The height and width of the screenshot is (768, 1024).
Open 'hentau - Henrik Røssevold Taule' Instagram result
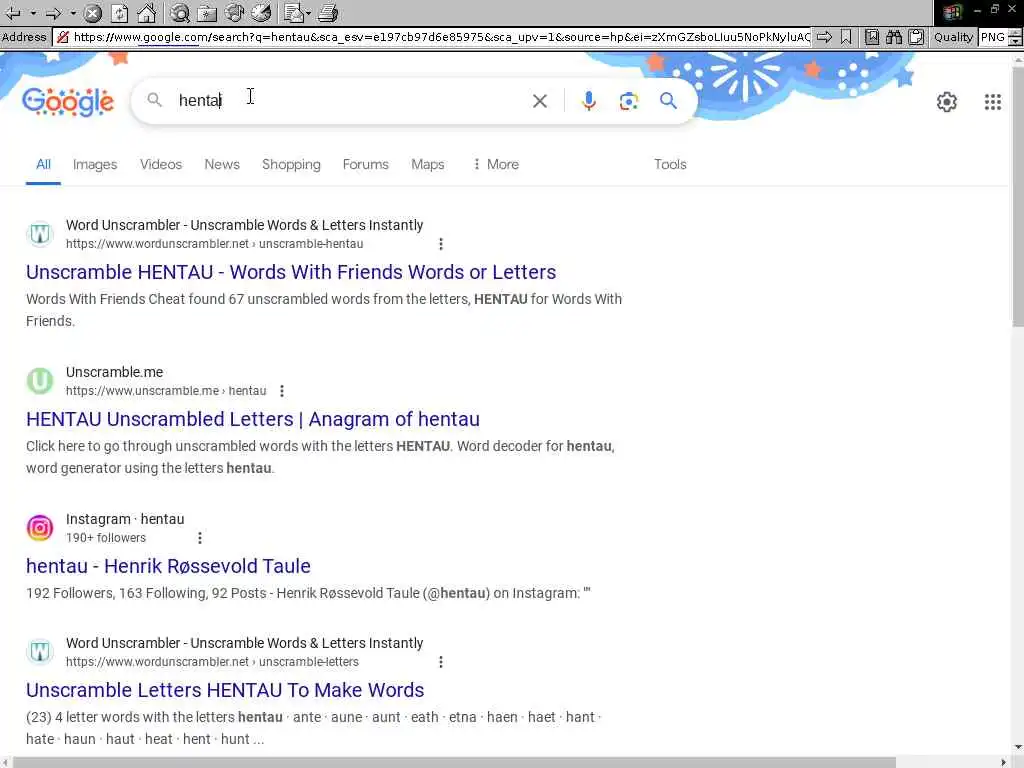(x=168, y=566)
